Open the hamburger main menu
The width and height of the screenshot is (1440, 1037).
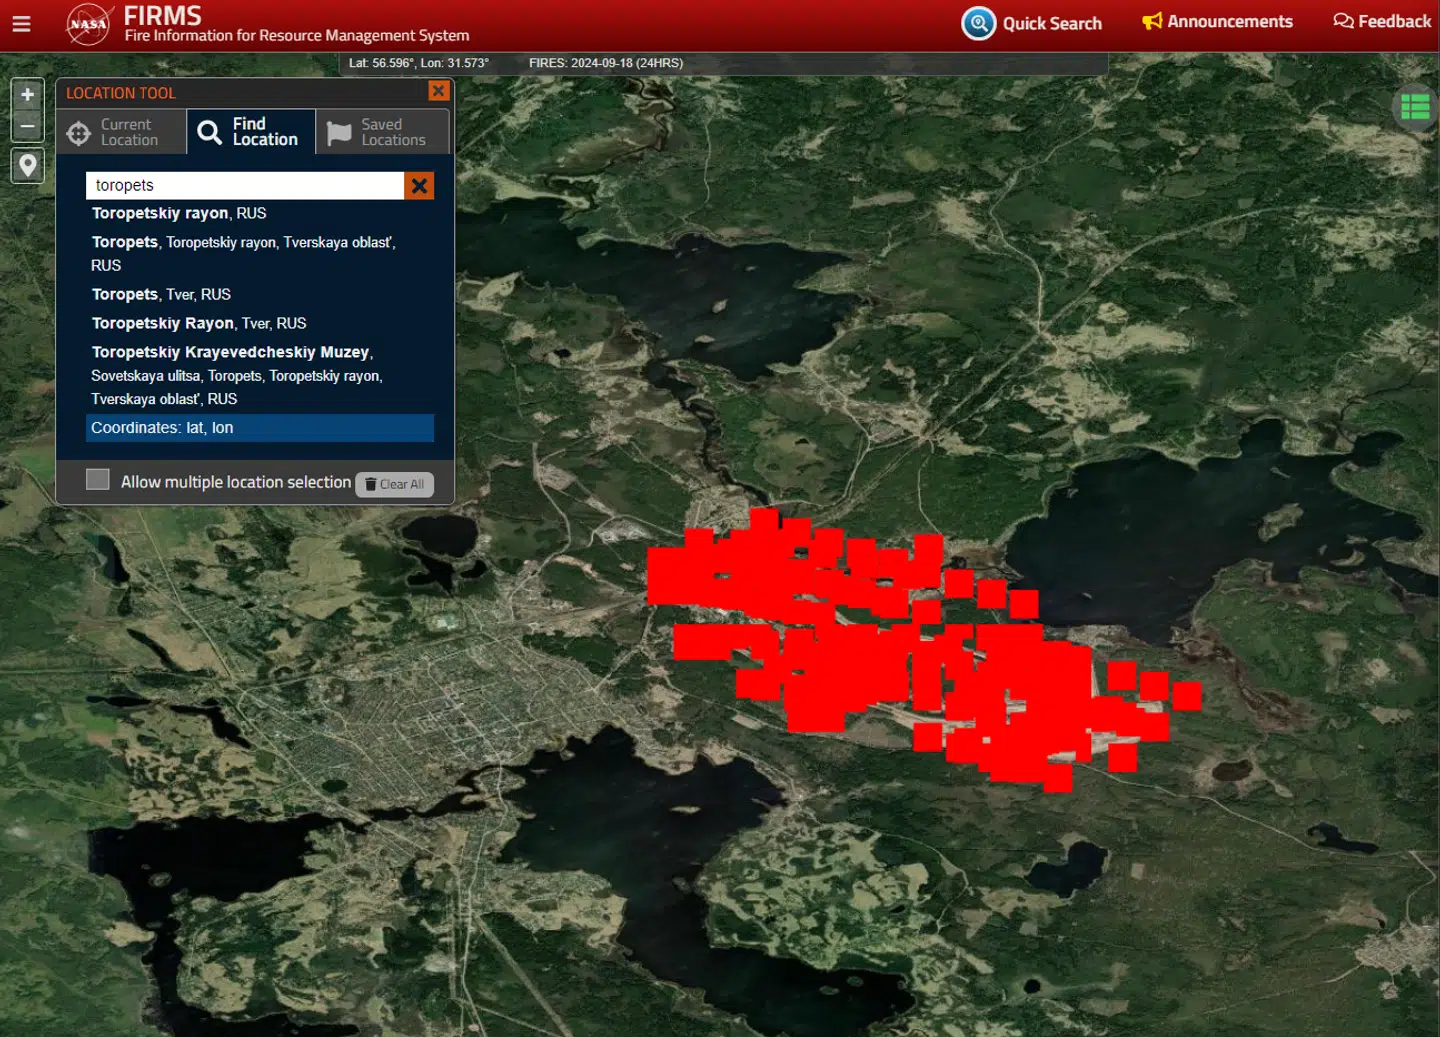tap(21, 24)
